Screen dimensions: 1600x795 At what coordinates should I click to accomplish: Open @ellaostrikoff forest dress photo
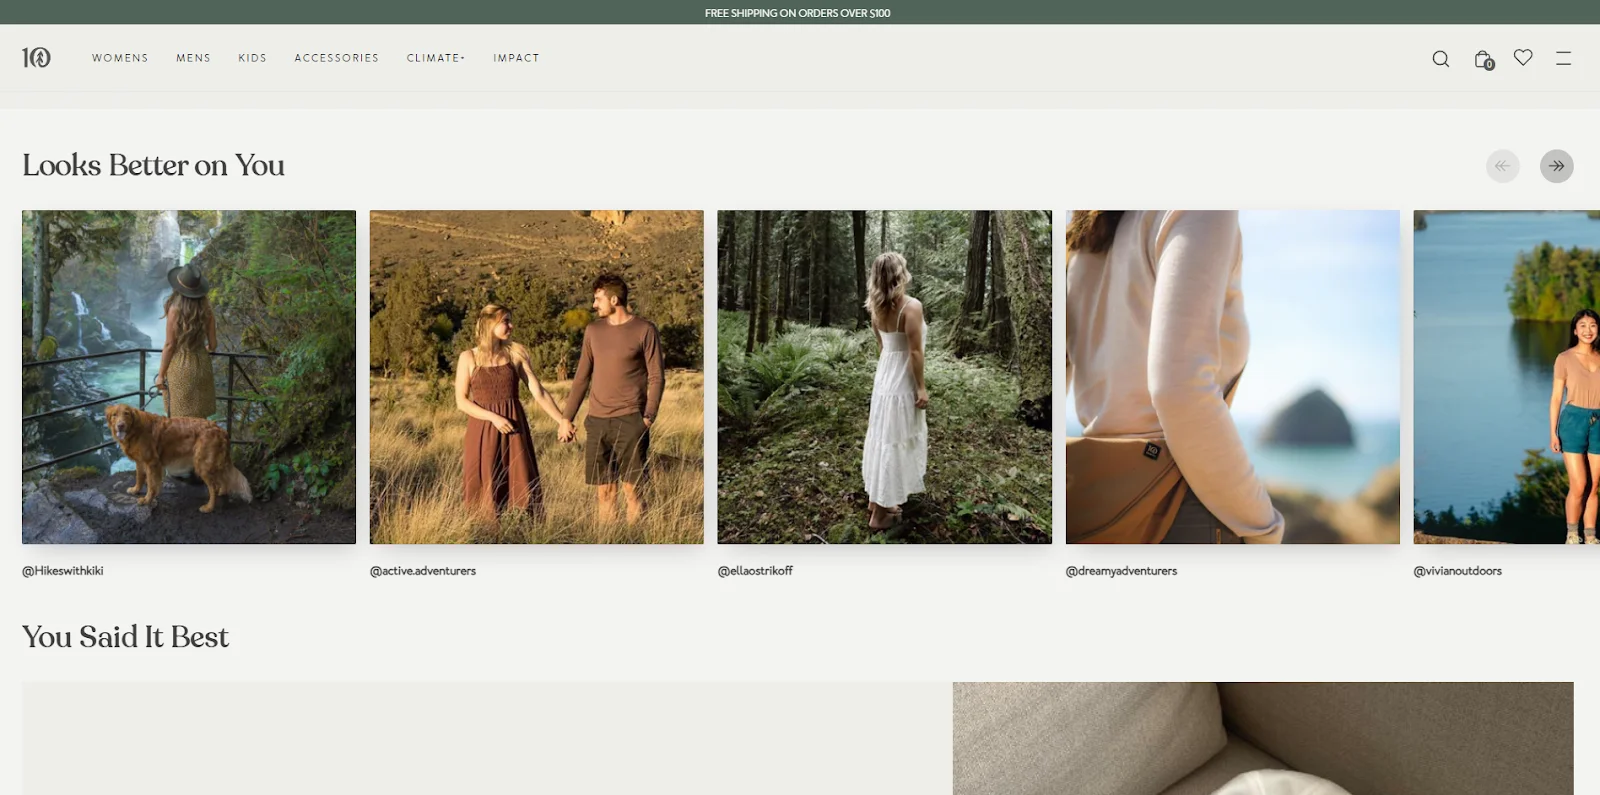point(885,377)
